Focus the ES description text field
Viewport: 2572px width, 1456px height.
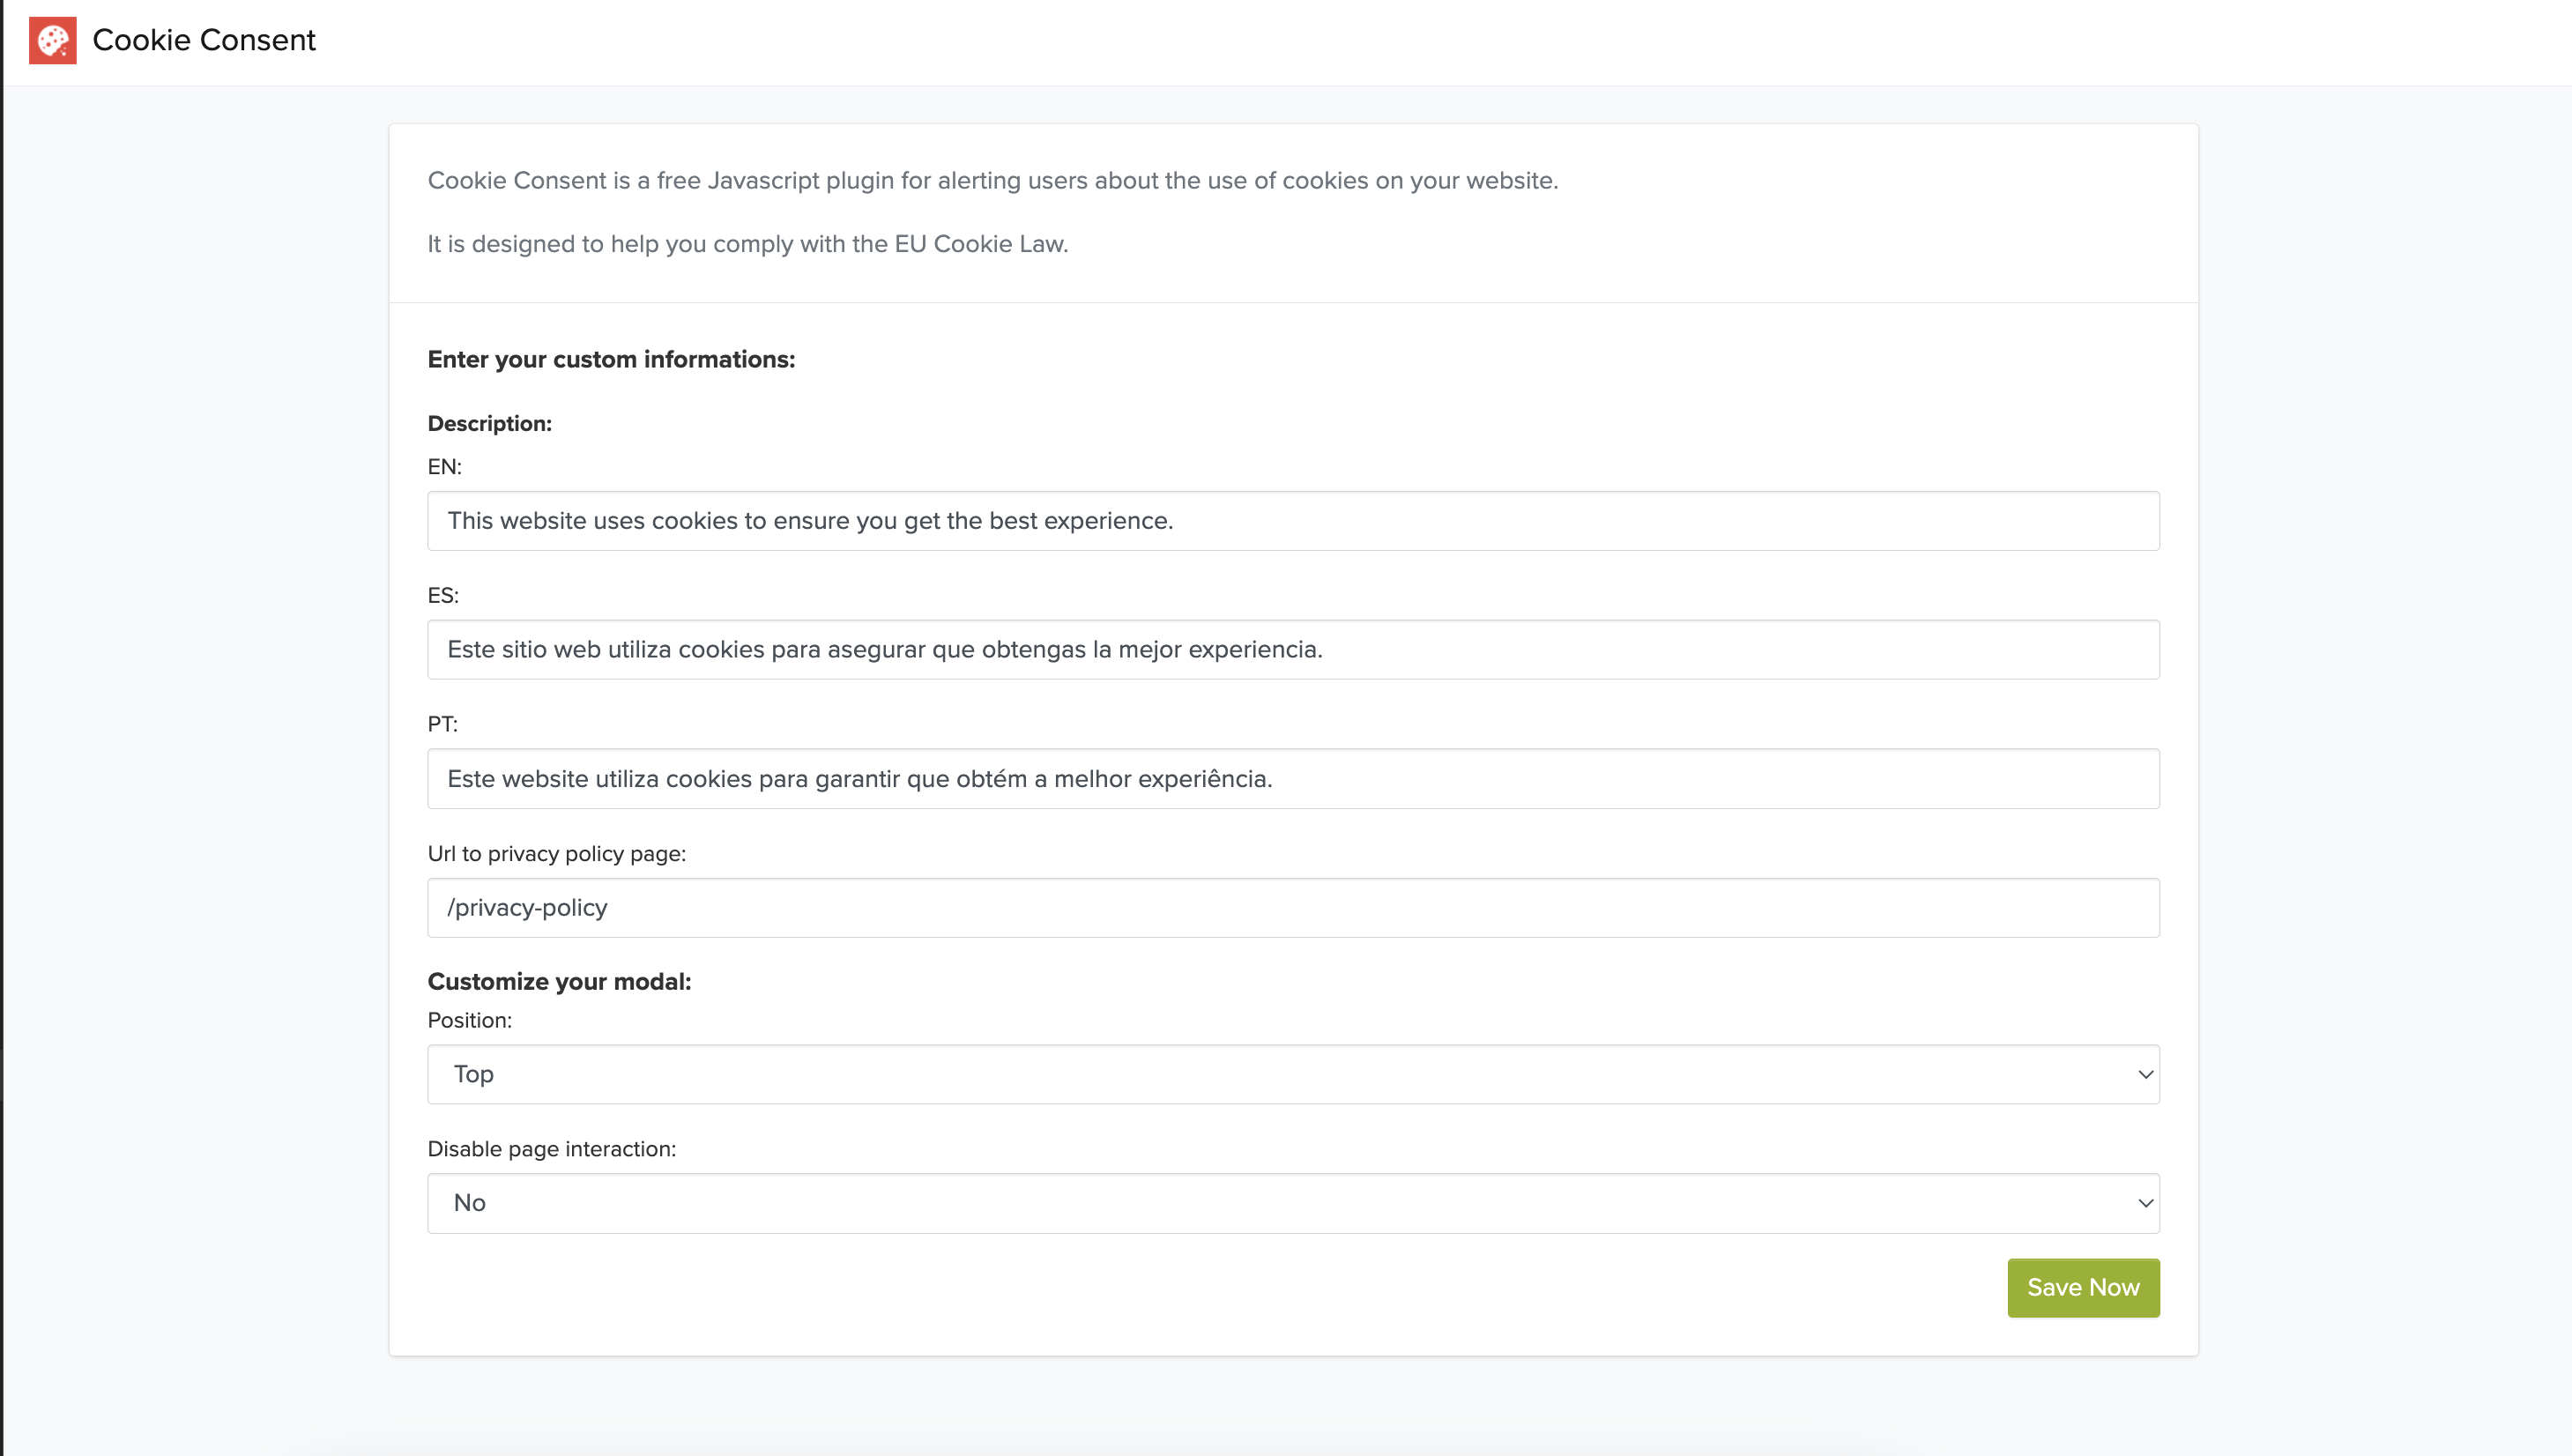tap(1293, 650)
